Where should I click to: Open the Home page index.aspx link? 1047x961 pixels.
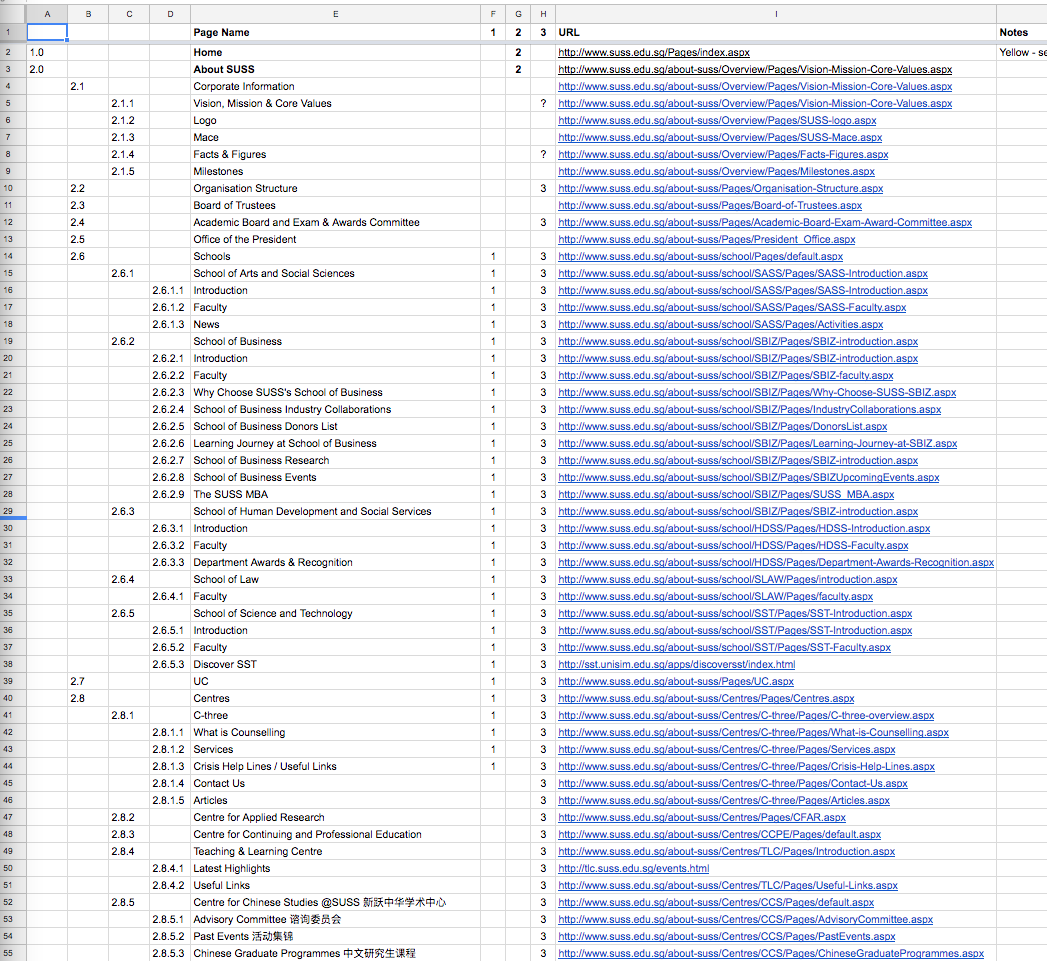[654, 52]
